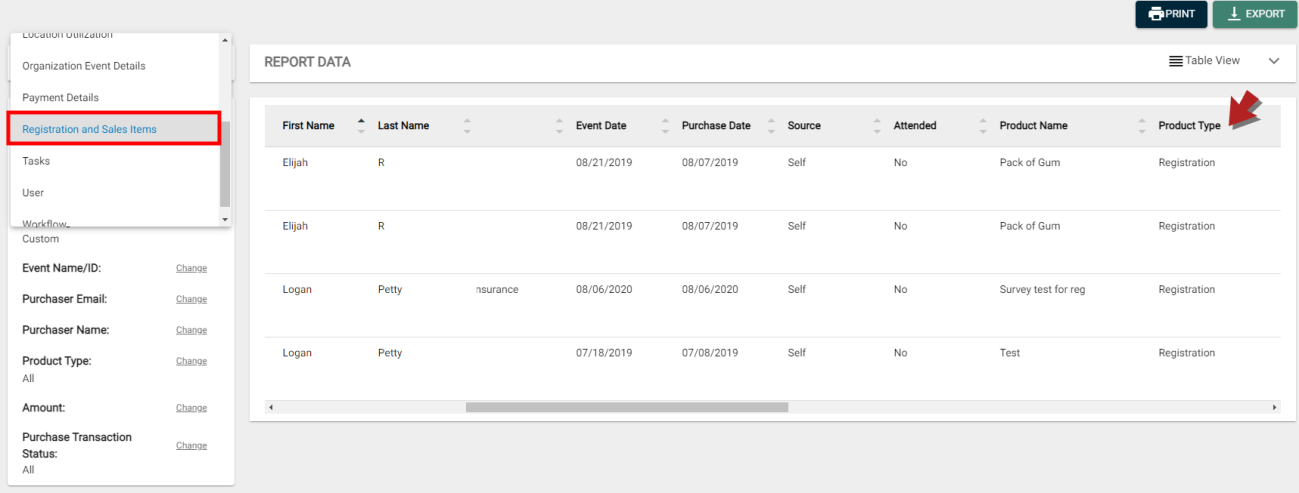Click the Survey test for reg cell
1299x493 pixels.
point(1042,289)
